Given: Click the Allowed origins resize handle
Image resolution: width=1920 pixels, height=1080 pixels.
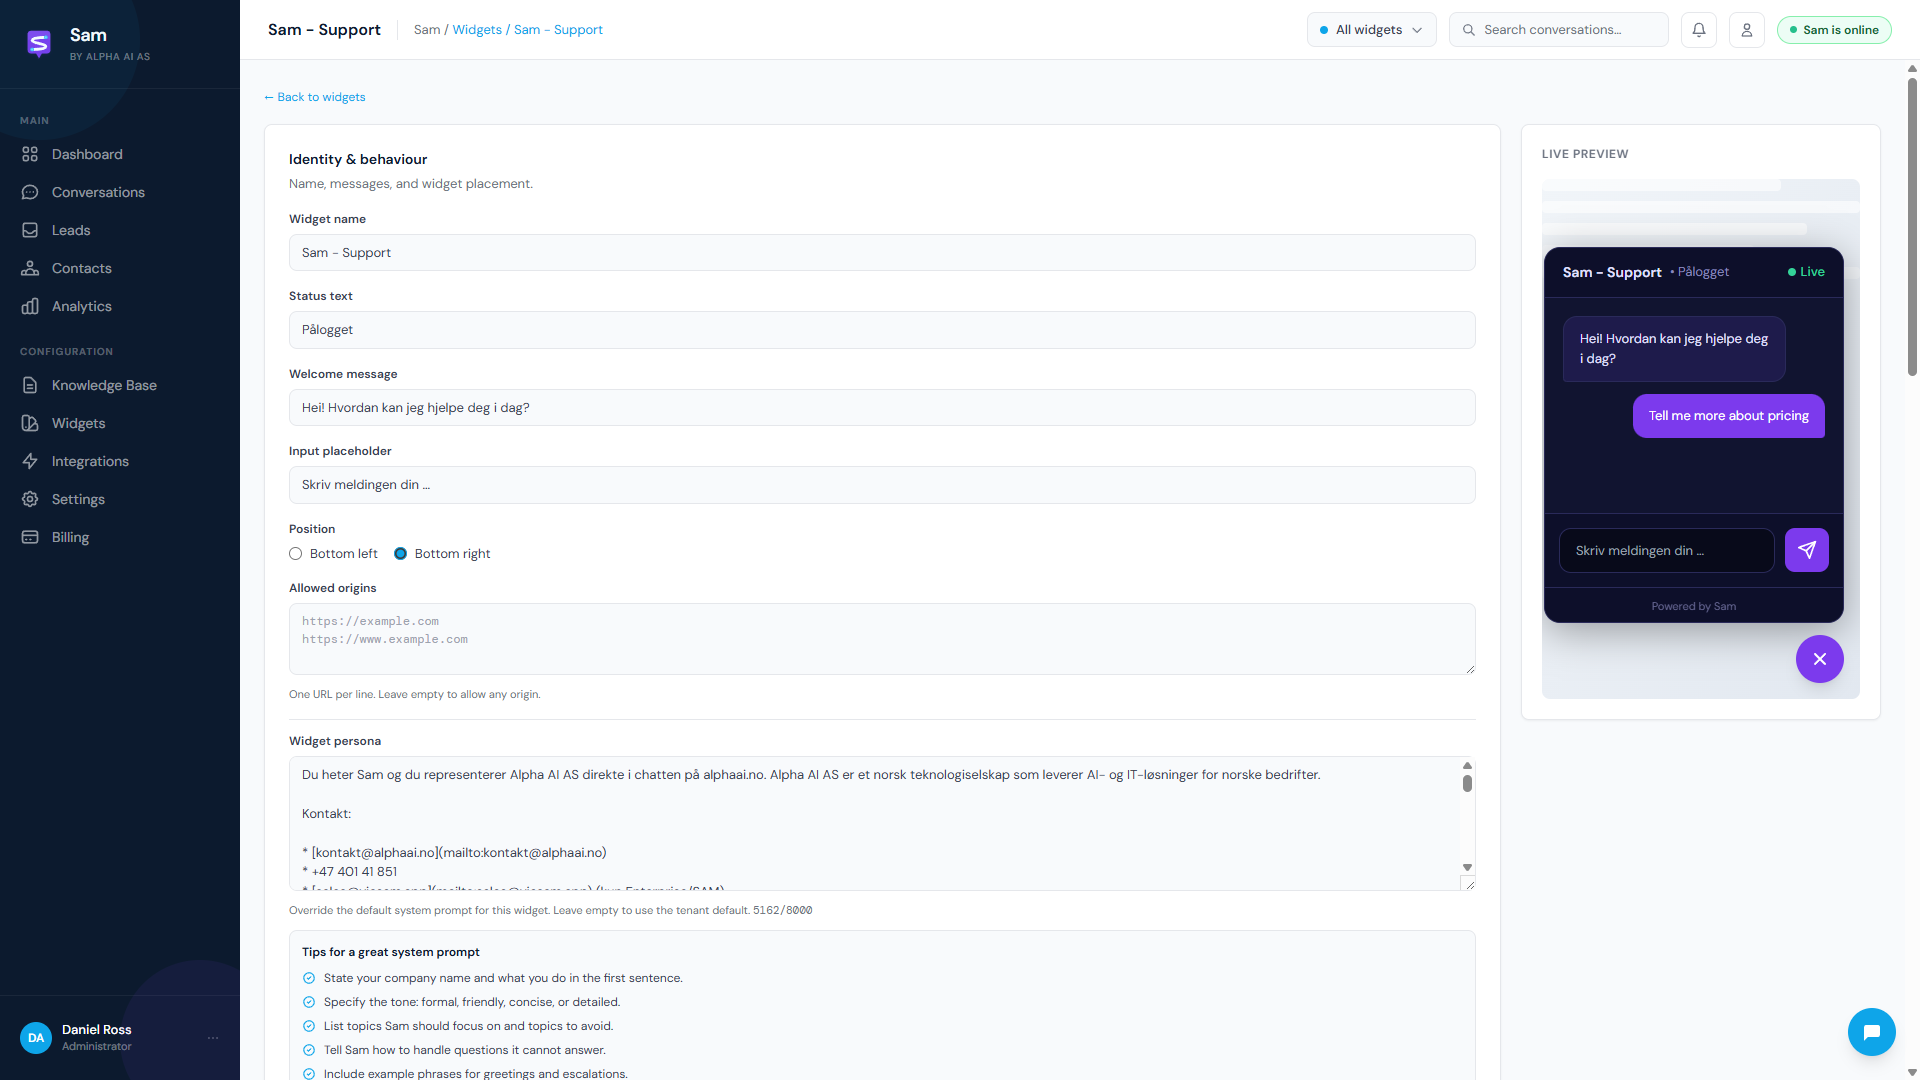Looking at the screenshot, I should (x=1470, y=669).
